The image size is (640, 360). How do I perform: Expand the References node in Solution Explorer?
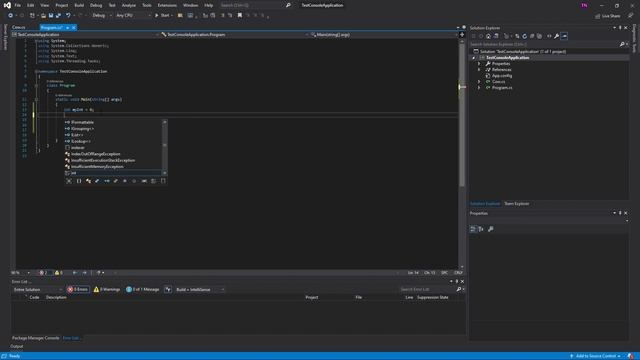pyautogui.click(x=479, y=70)
